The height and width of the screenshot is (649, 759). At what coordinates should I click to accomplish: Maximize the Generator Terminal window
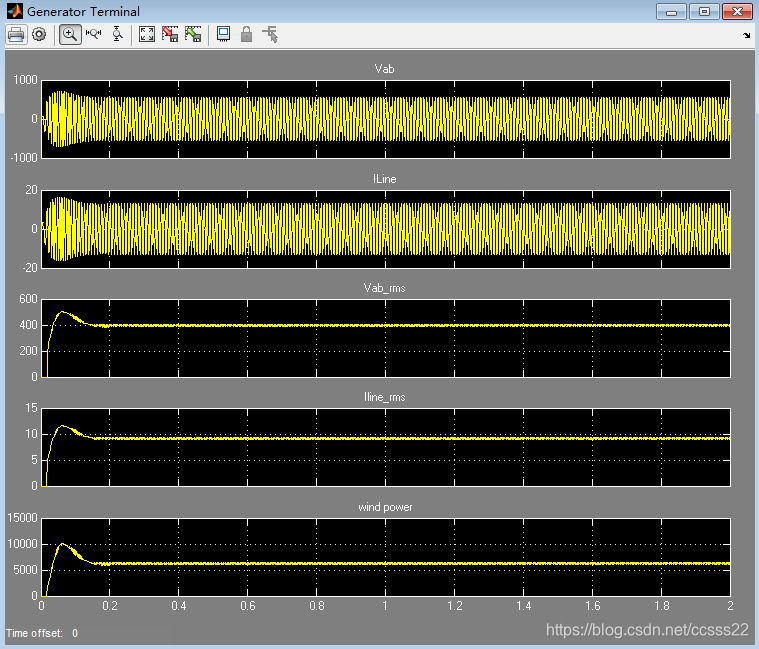[704, 12]
